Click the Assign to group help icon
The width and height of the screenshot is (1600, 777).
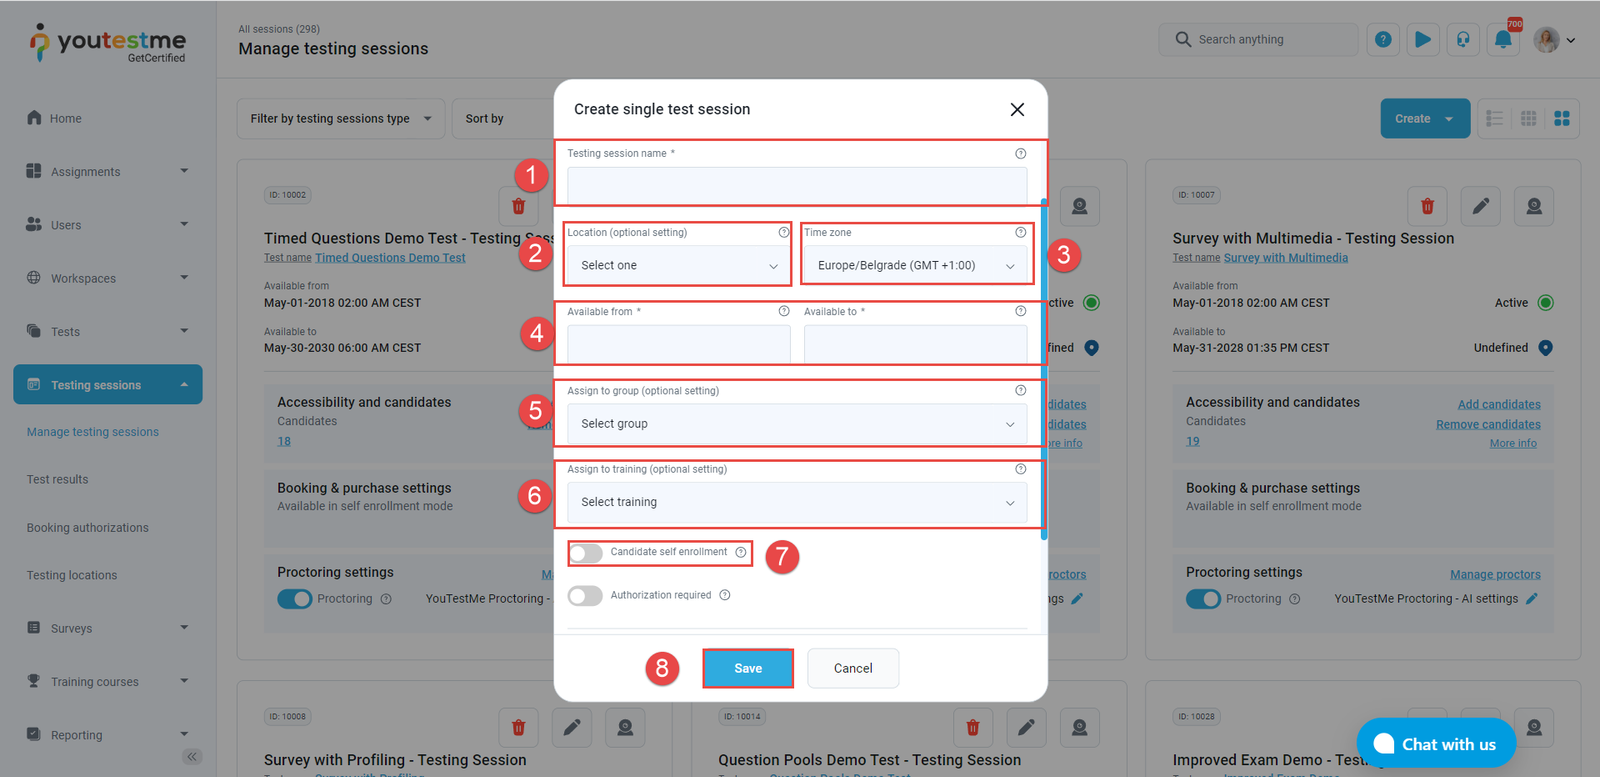[x=1020, y=390]
